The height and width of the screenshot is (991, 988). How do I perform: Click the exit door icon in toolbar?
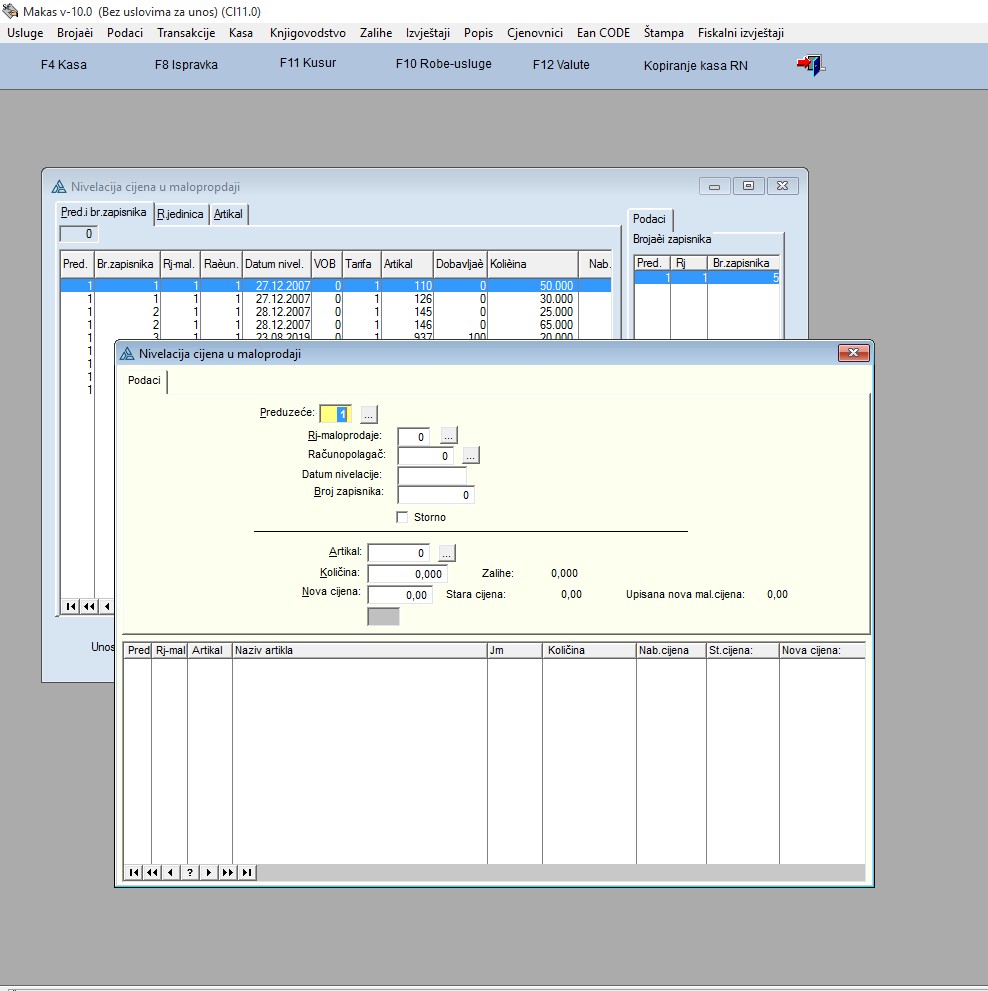(x=809, y=66)
